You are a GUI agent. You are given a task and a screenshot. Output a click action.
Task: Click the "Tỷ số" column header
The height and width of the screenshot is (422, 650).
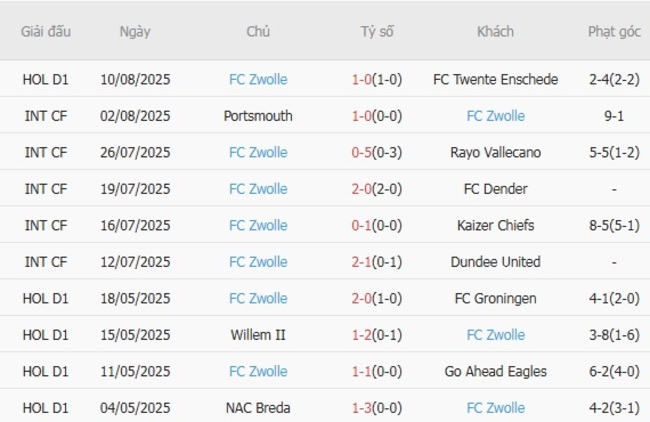click(x=377, y=31)
